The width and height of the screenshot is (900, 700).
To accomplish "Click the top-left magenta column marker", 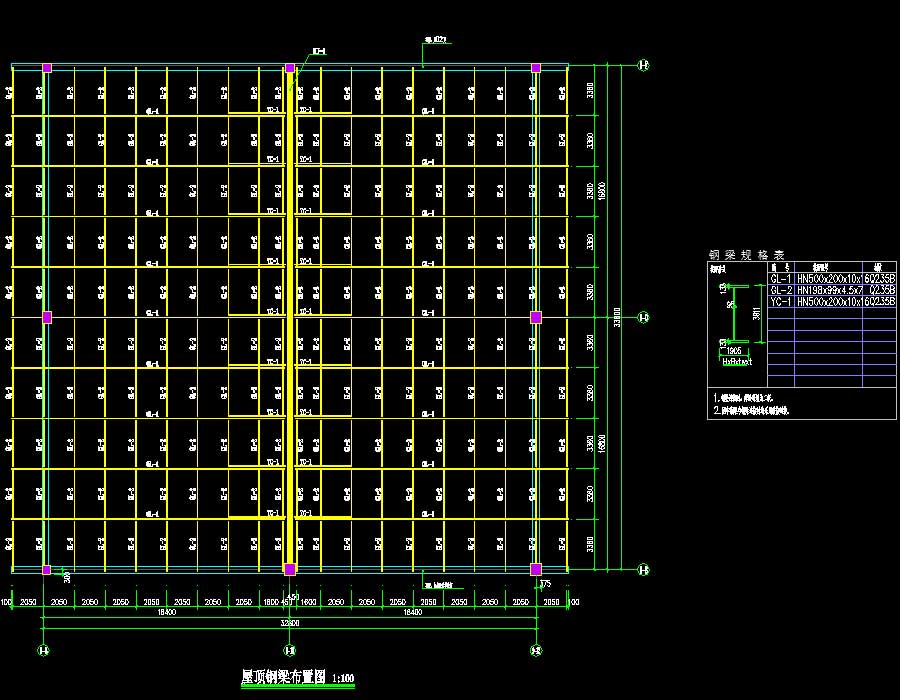I will [47, 68].
